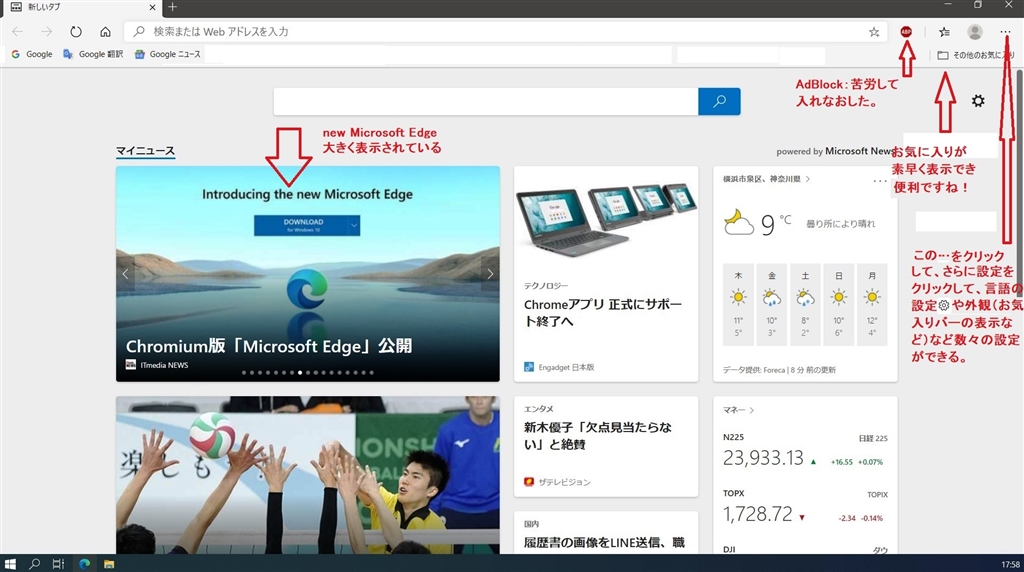Screen dimensions: 1024x572
Task: Open the favorites list icon
Action: tap(944, 31)
